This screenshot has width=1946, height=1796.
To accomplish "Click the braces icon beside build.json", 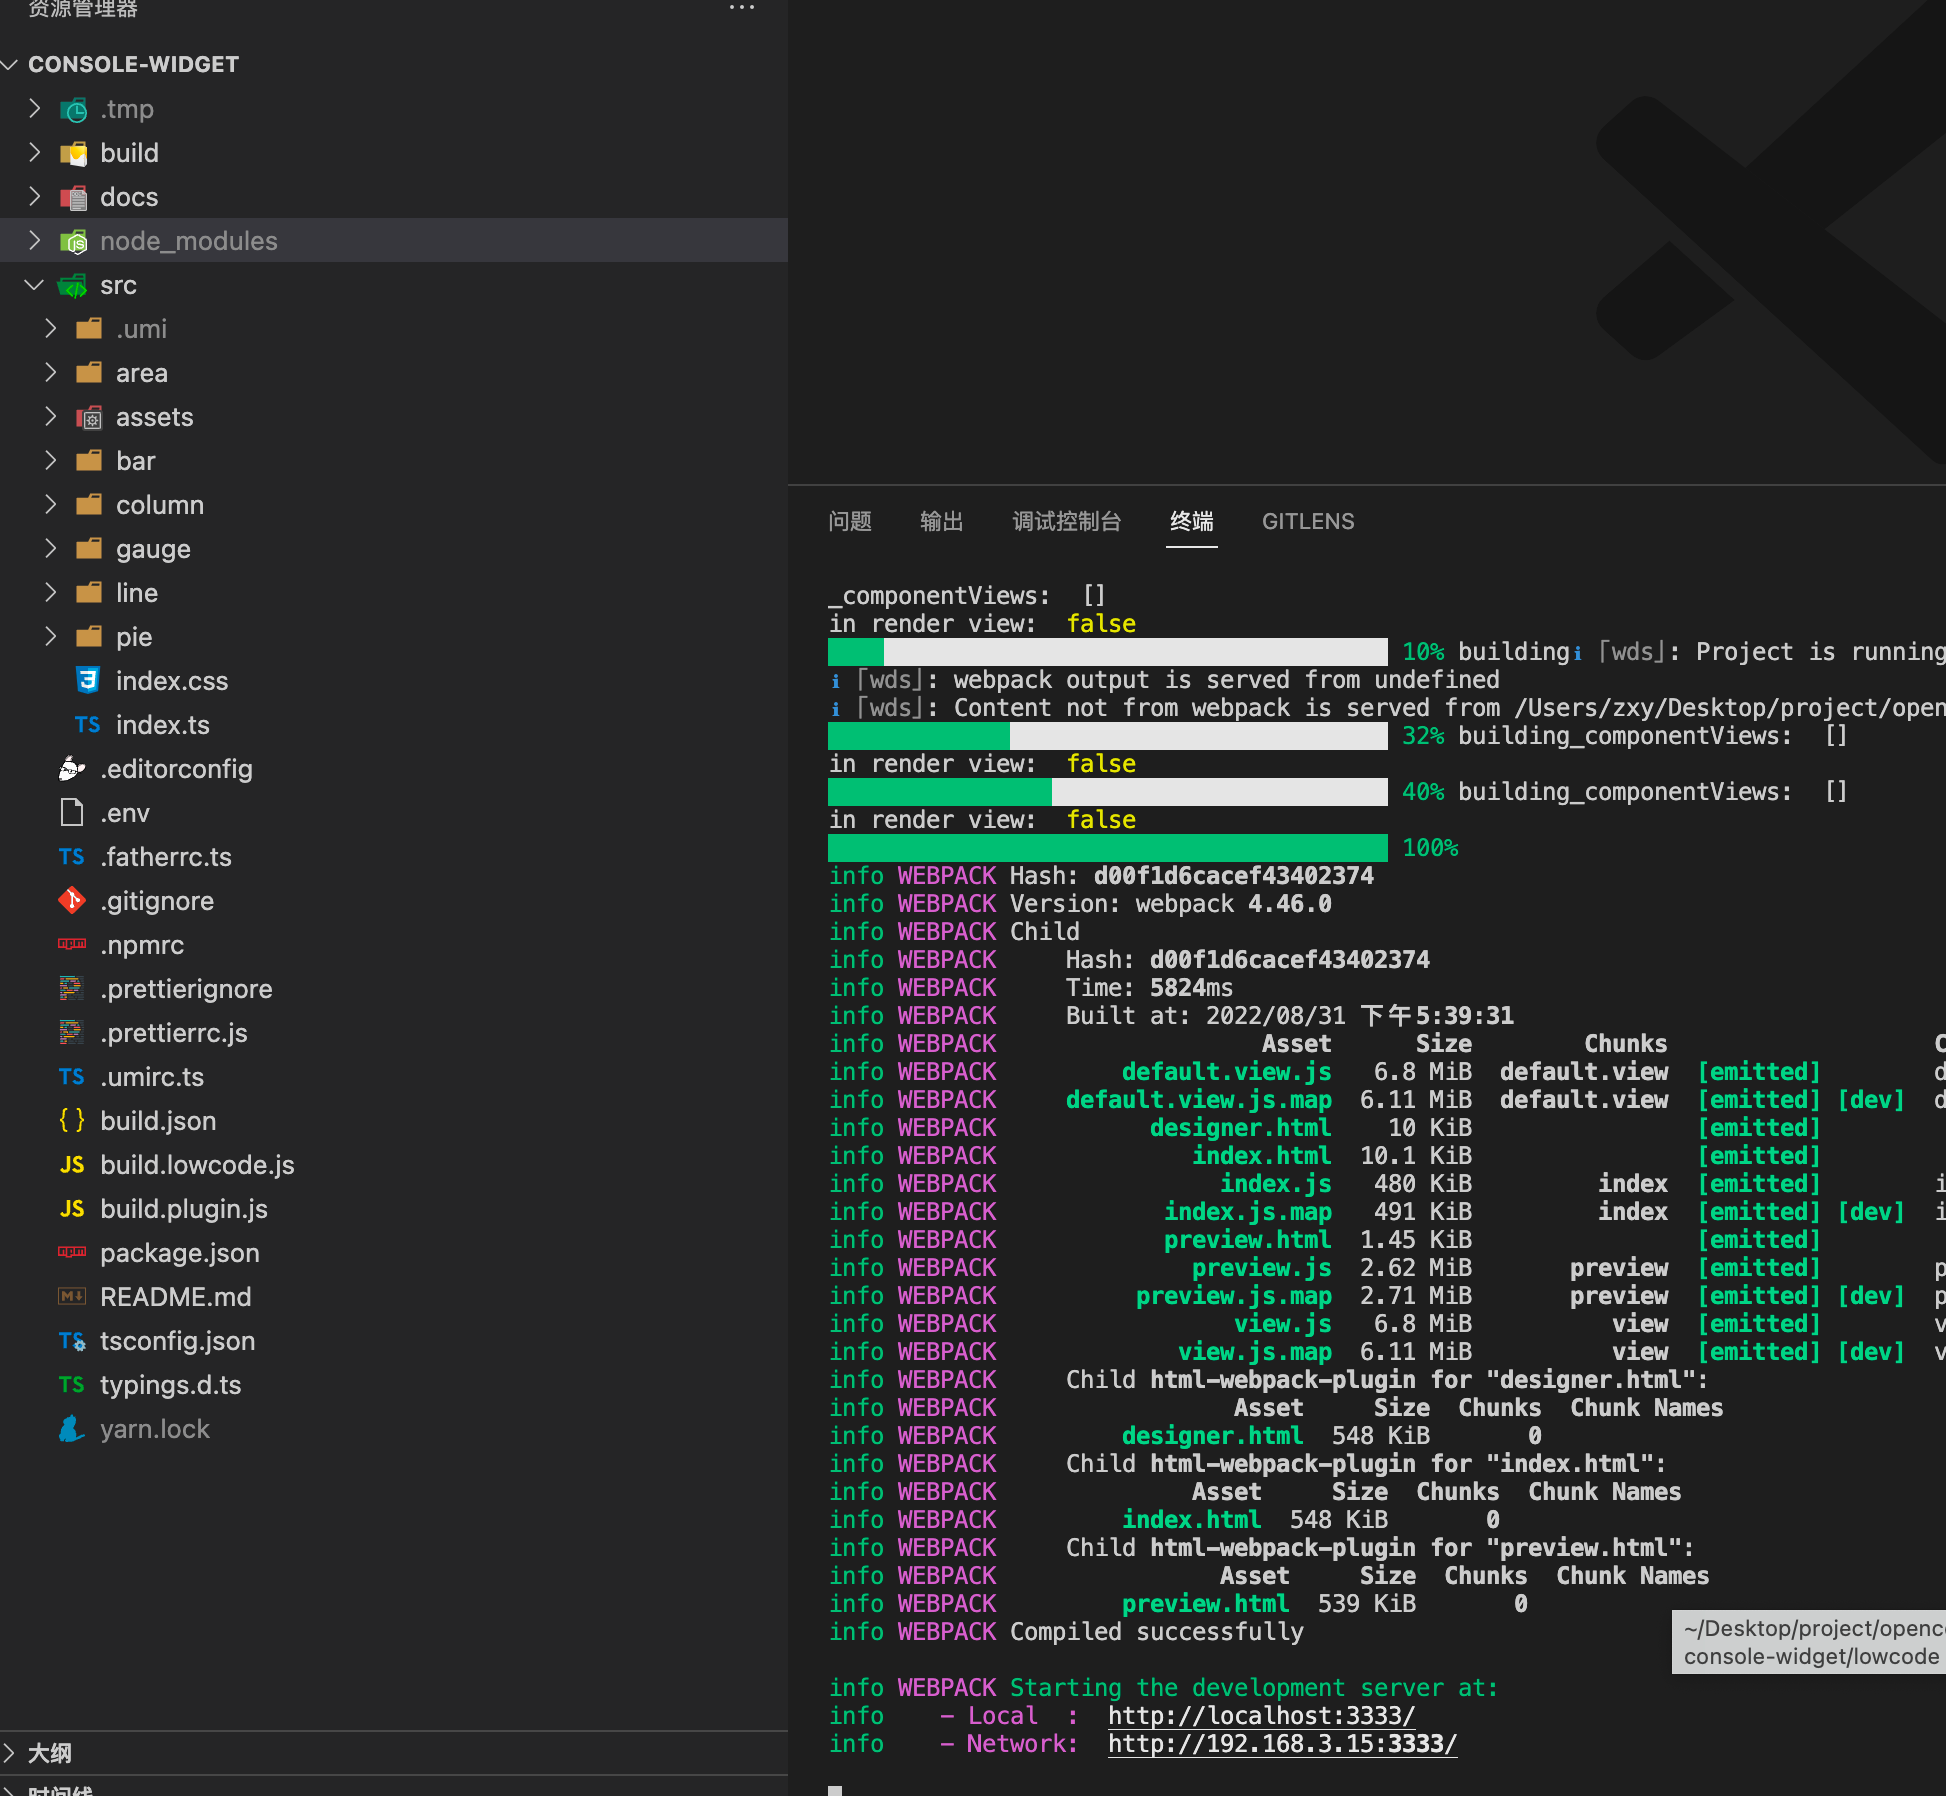I will coord(72,1121).
